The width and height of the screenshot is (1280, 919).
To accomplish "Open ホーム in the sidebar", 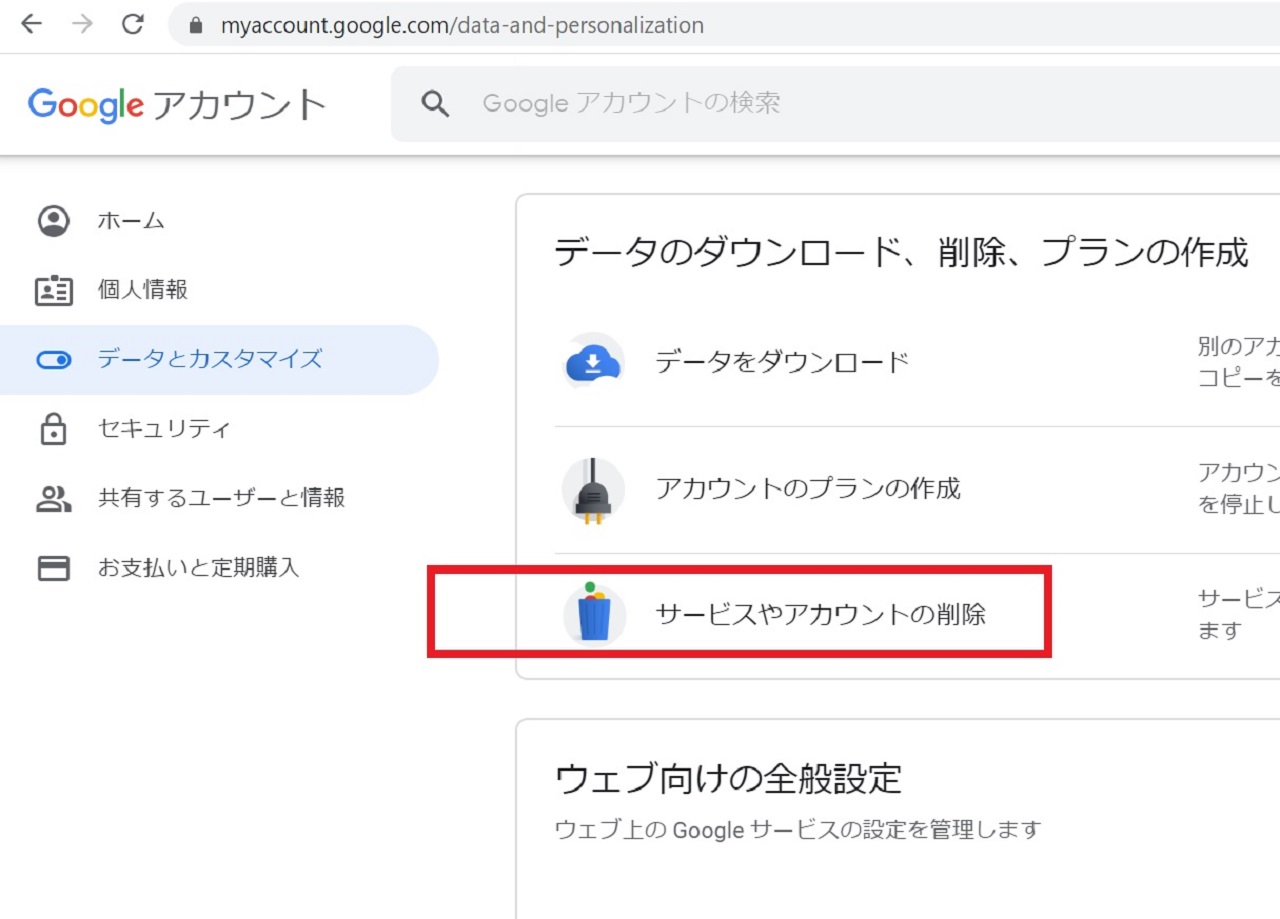I will pos(131,221).
